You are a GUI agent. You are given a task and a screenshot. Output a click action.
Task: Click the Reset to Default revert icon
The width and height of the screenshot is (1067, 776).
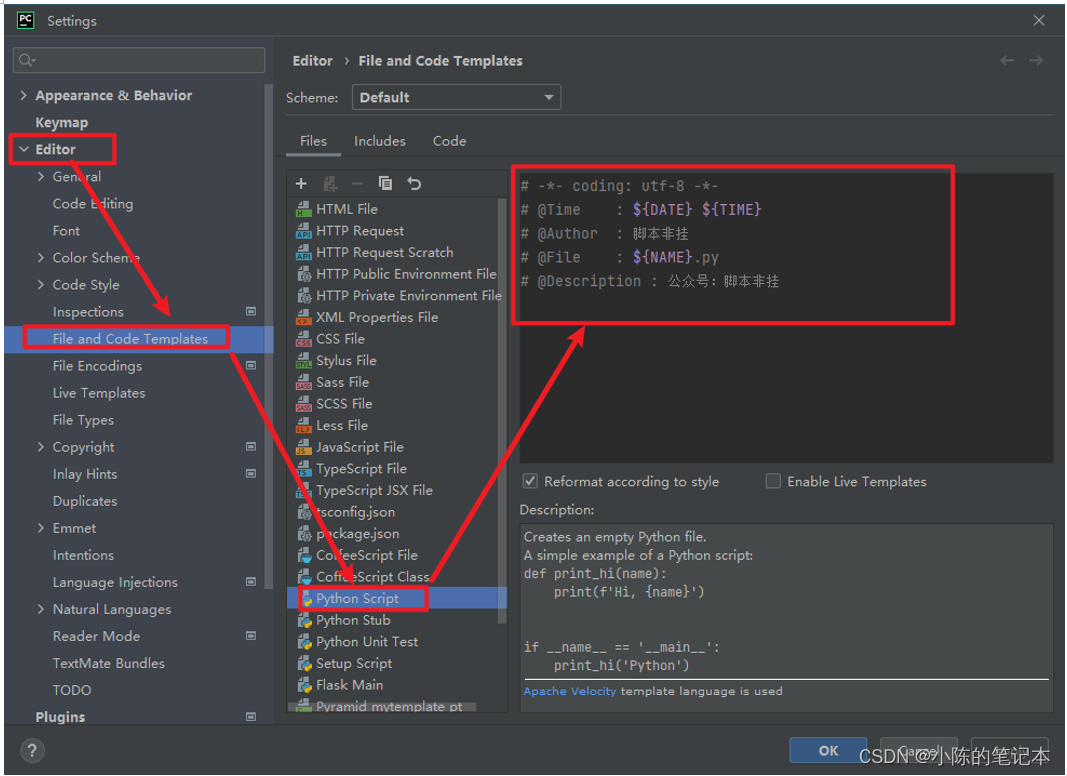point(414,184)
